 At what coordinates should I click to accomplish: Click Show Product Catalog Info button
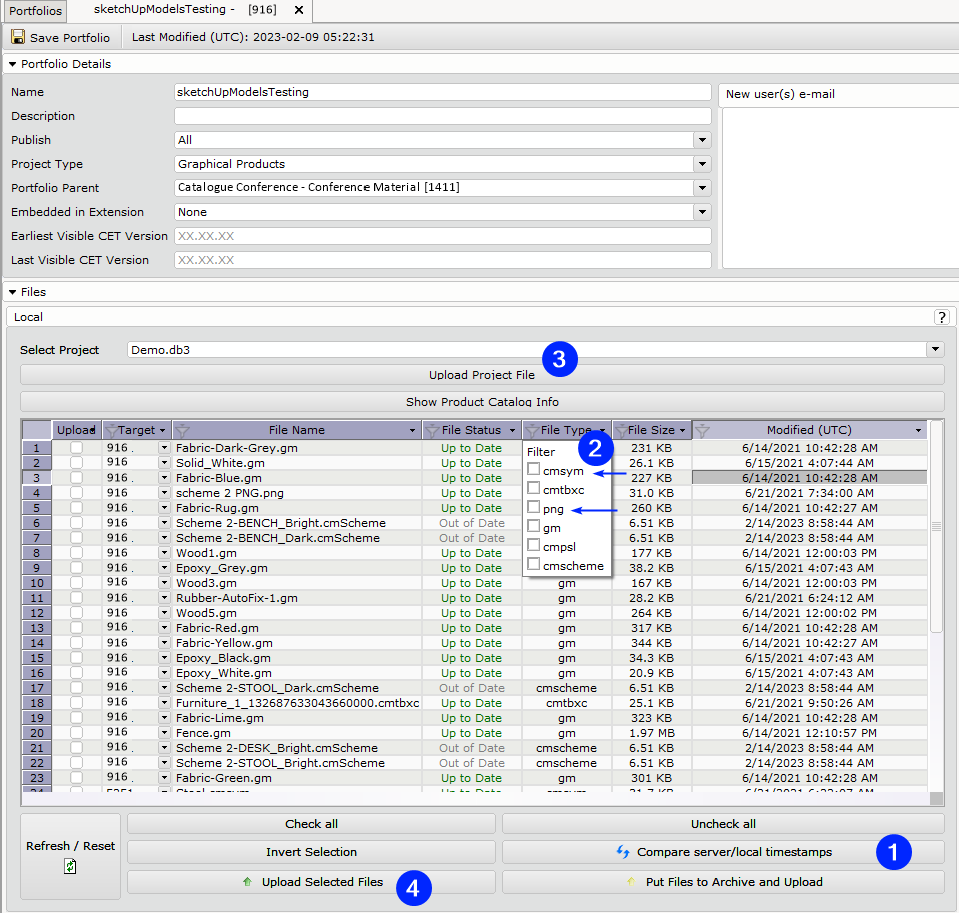pyautogui.click(x=482, y=402)
